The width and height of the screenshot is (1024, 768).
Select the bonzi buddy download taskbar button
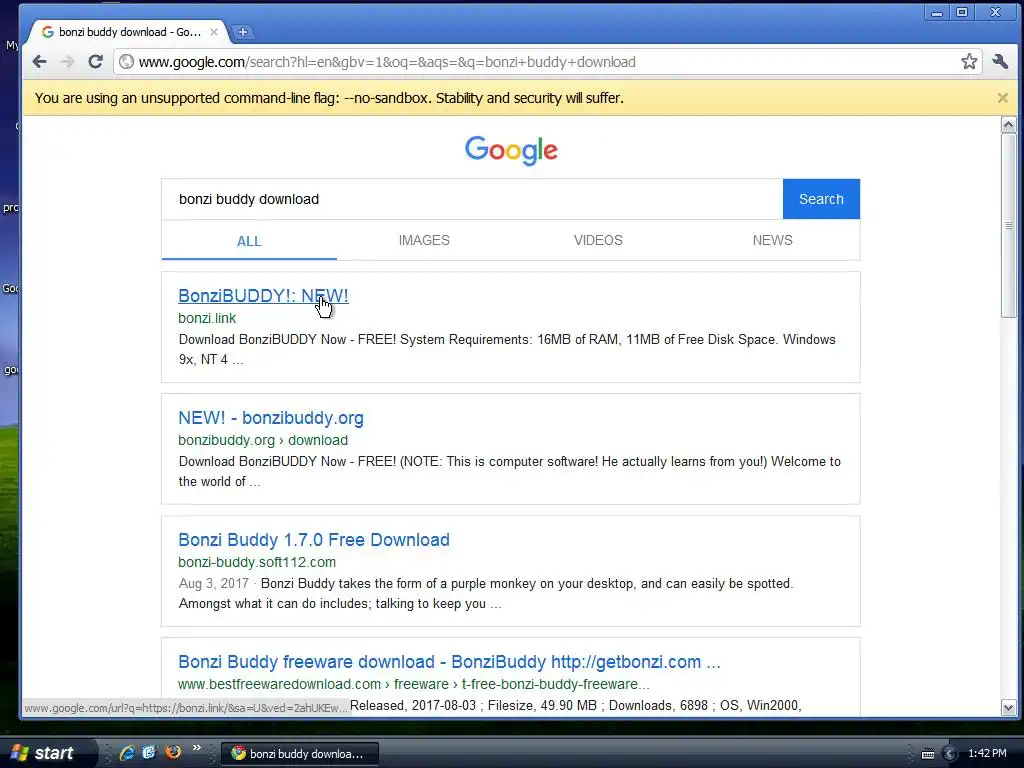pyautogui.click(x=299, y=754)
